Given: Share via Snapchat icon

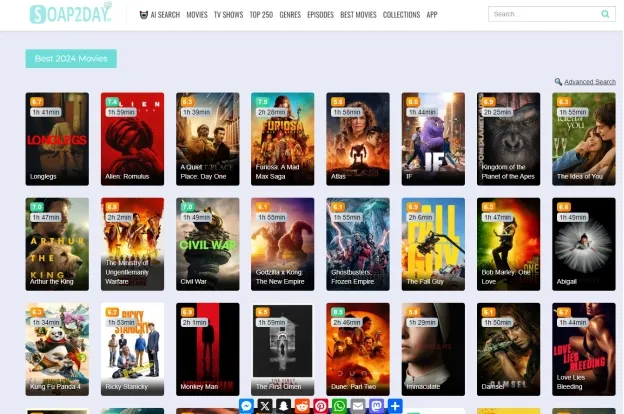Looking at the screenshot, I should 283,406.
